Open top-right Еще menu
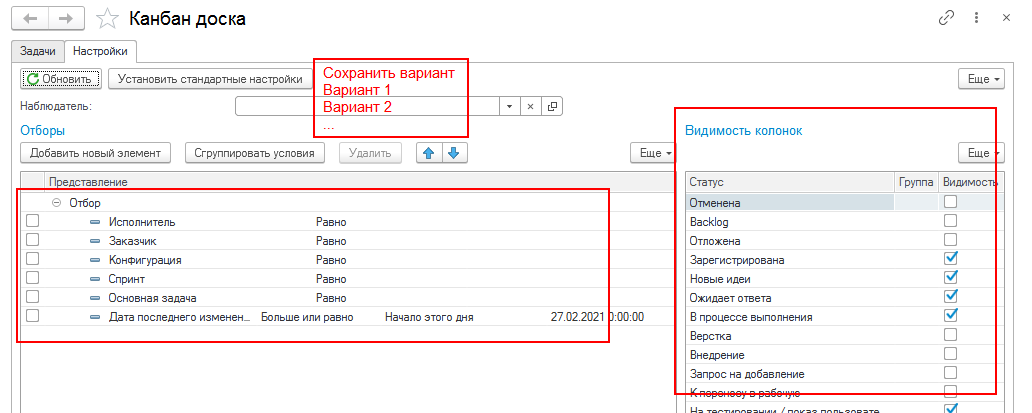 click(981, 79)
